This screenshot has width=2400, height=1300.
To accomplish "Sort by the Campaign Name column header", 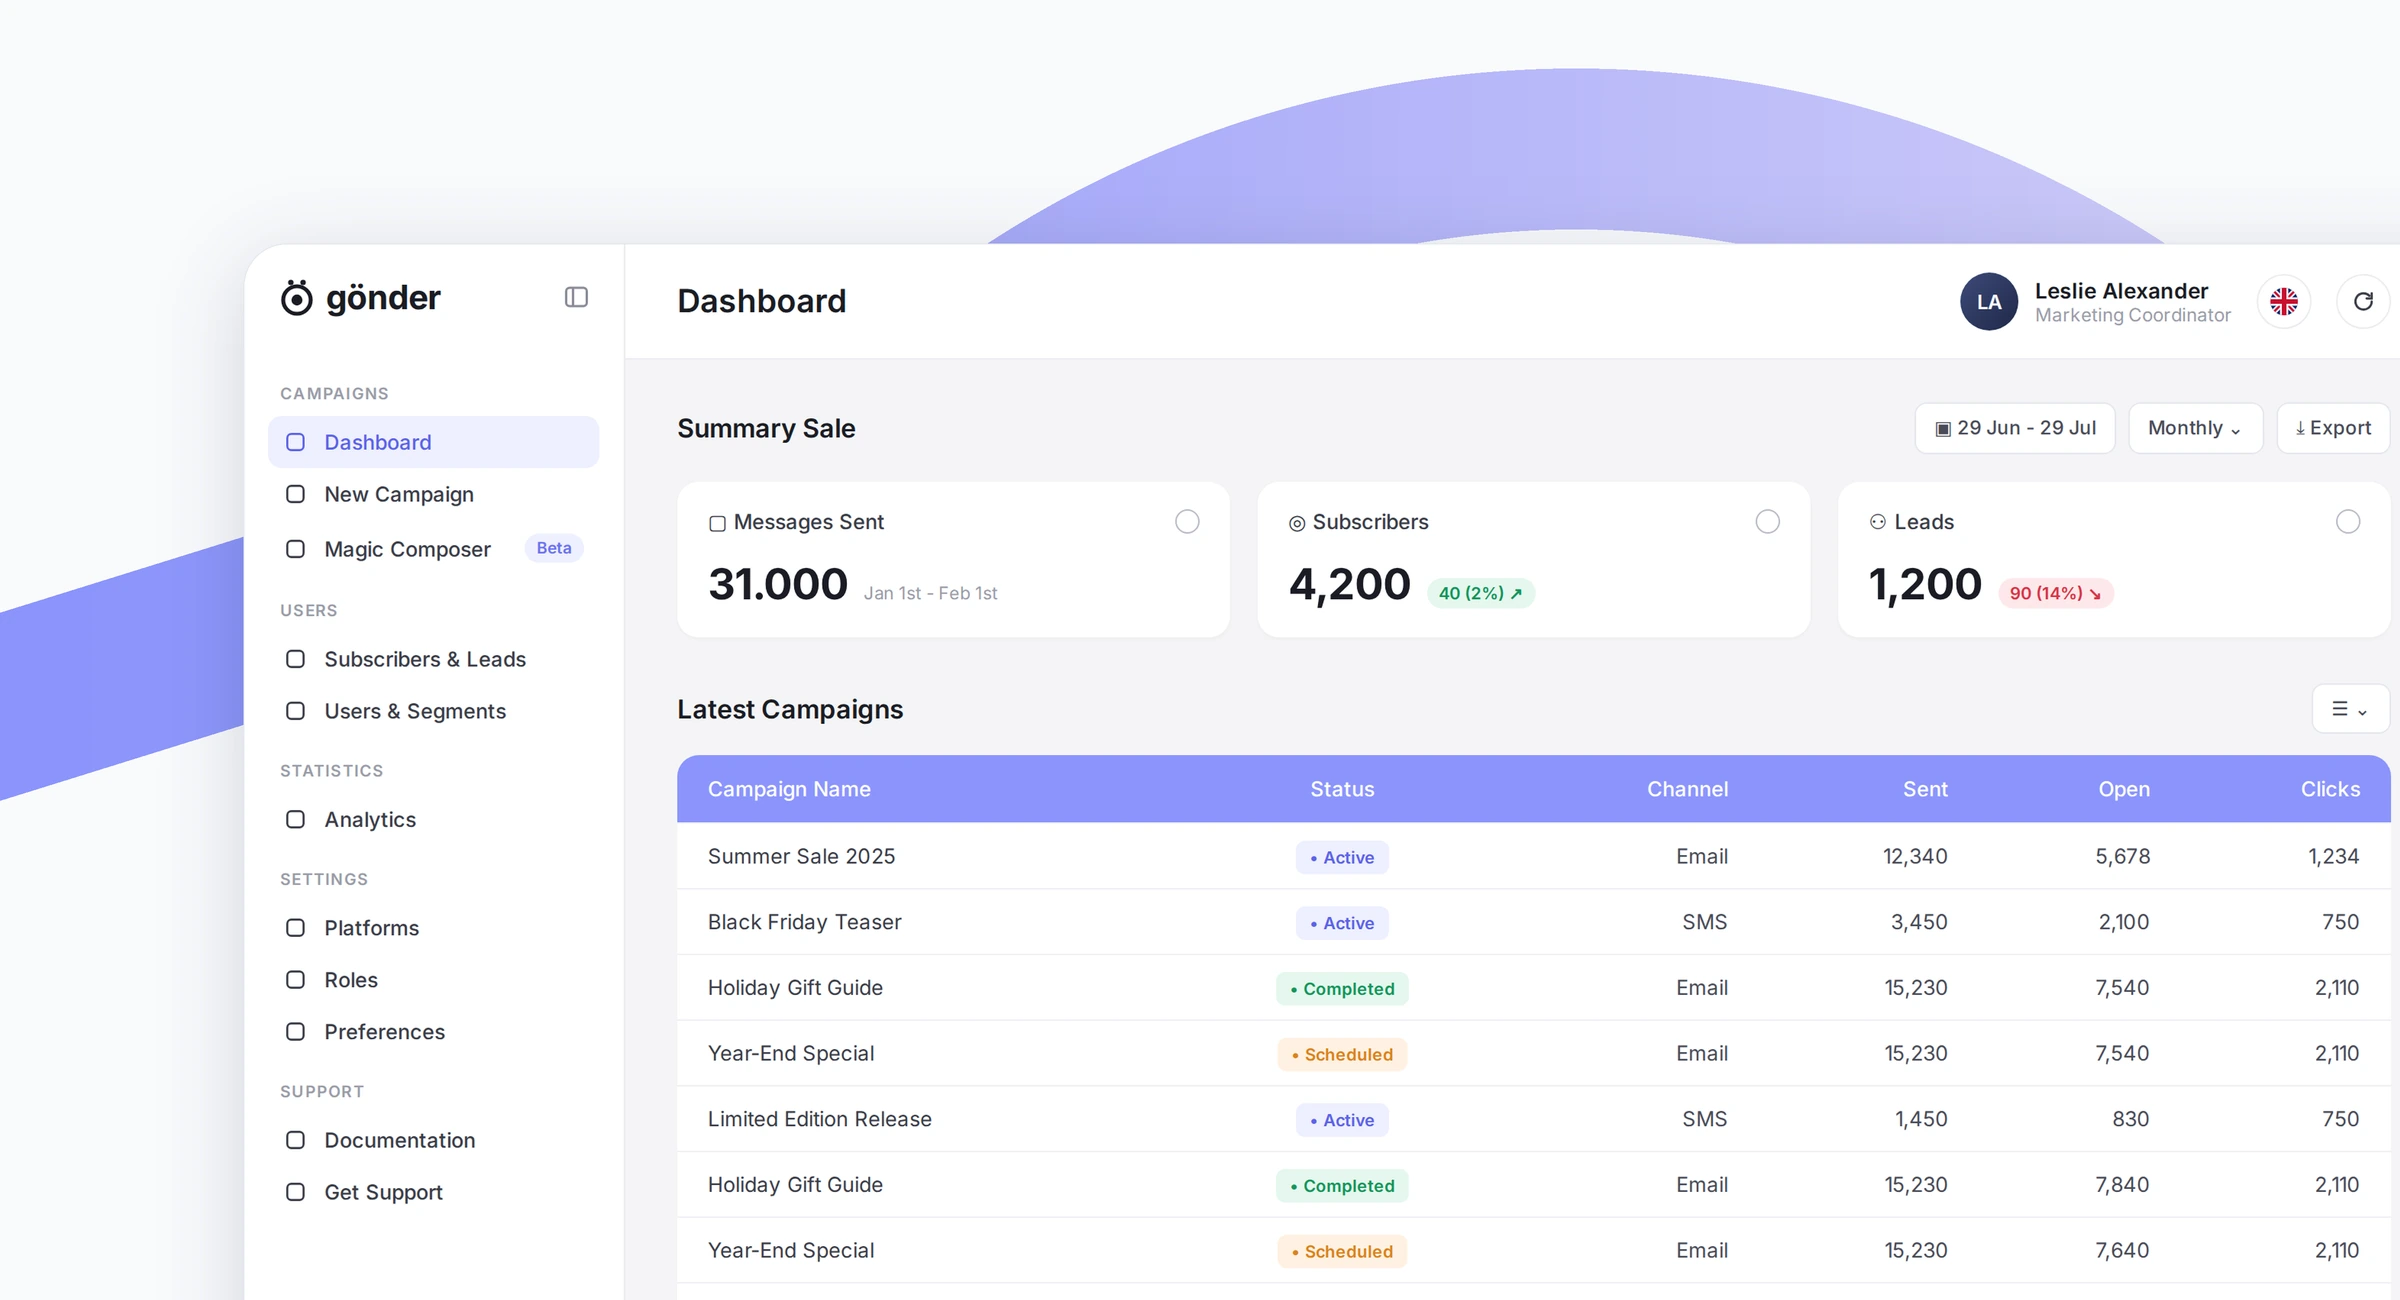I will click(x=789, y=789).
